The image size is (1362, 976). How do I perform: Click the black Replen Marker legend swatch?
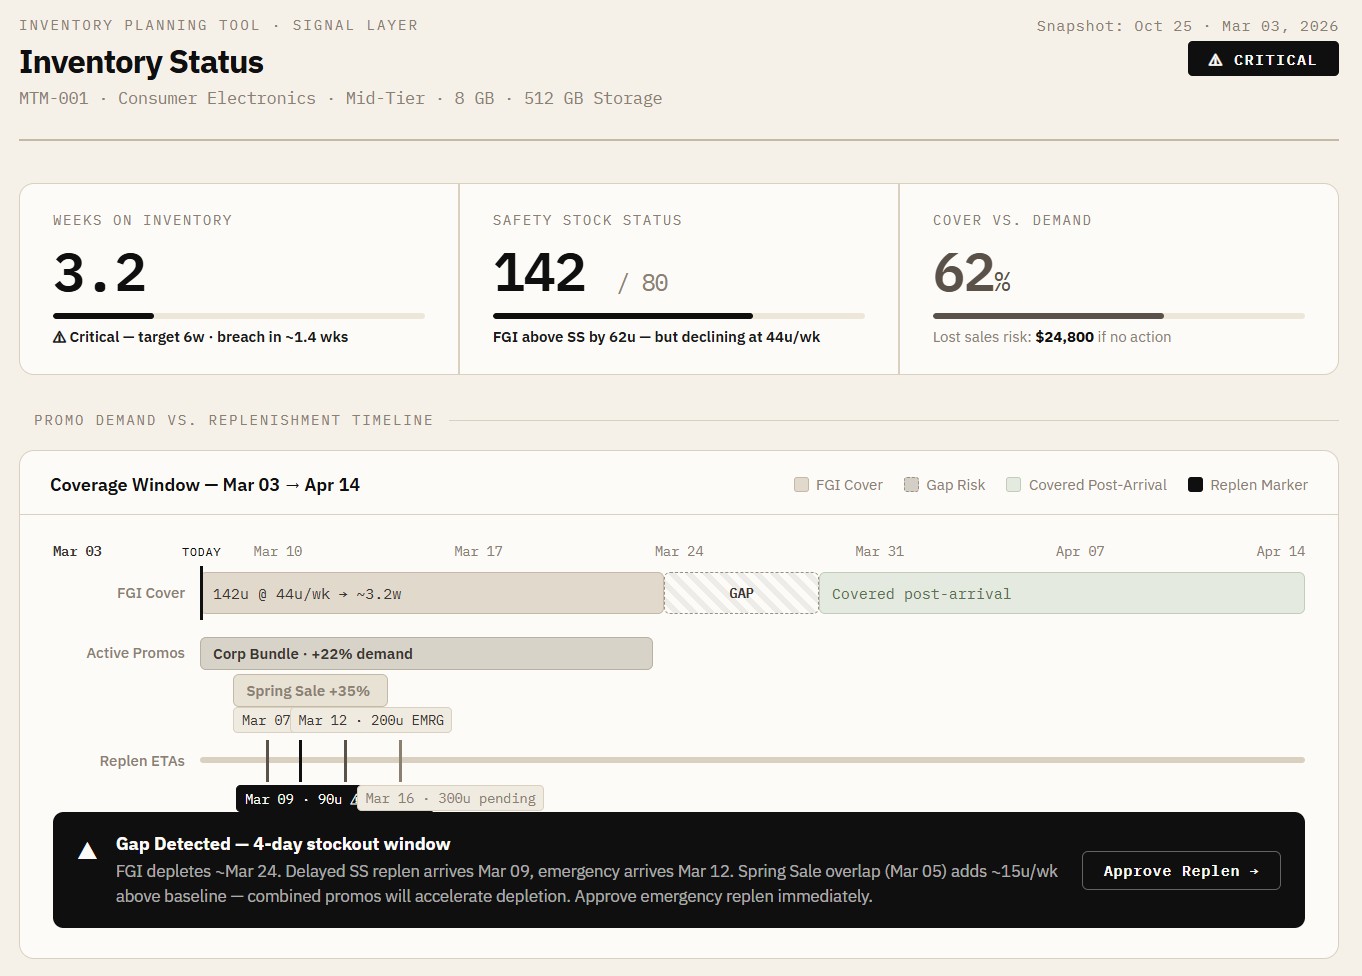pos(1195,485)
